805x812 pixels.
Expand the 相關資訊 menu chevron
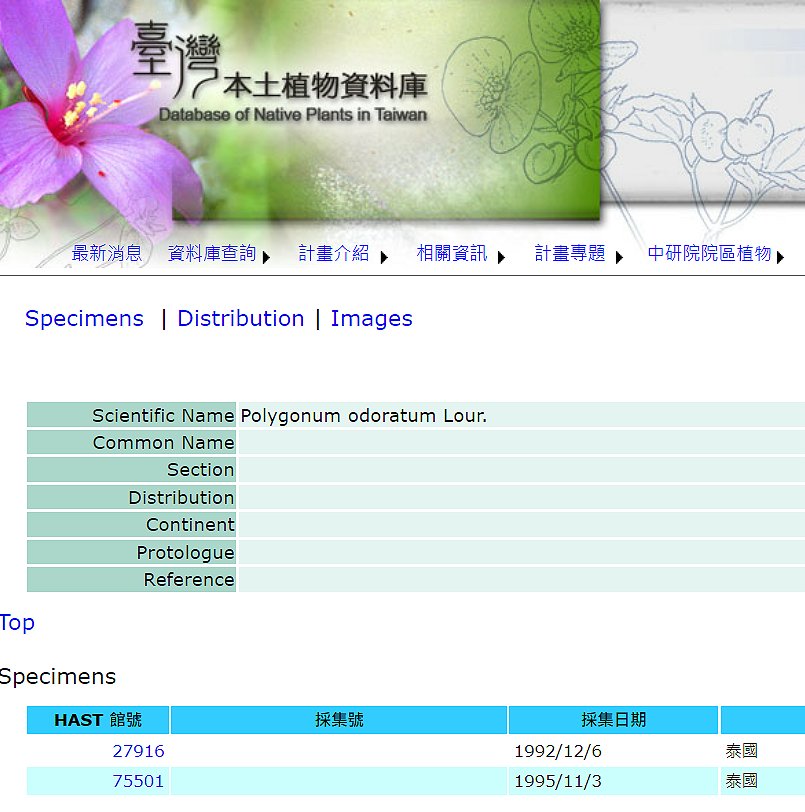click(500, 258)
